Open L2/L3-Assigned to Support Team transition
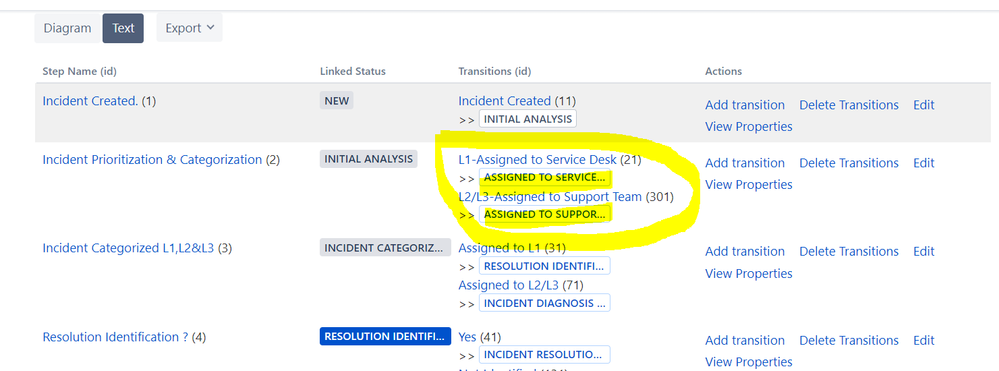The image size is (999, 371). (550, 196)
